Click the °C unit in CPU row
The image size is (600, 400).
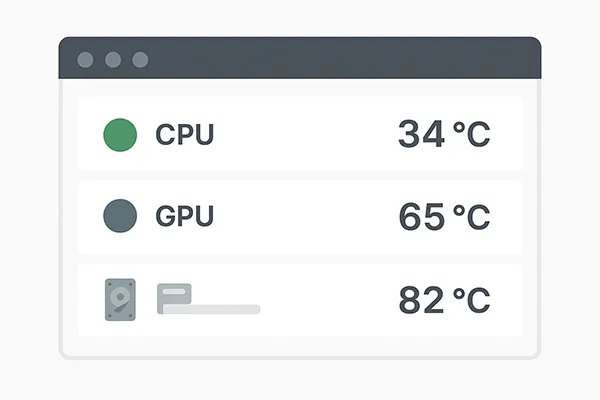point(471,134)
